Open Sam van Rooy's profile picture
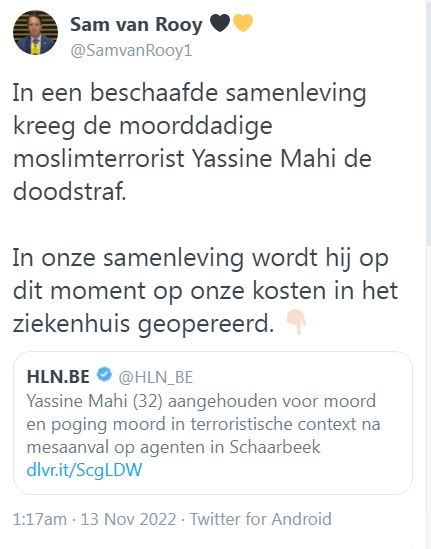Viewport: 431px width, 549px height. 35,32
